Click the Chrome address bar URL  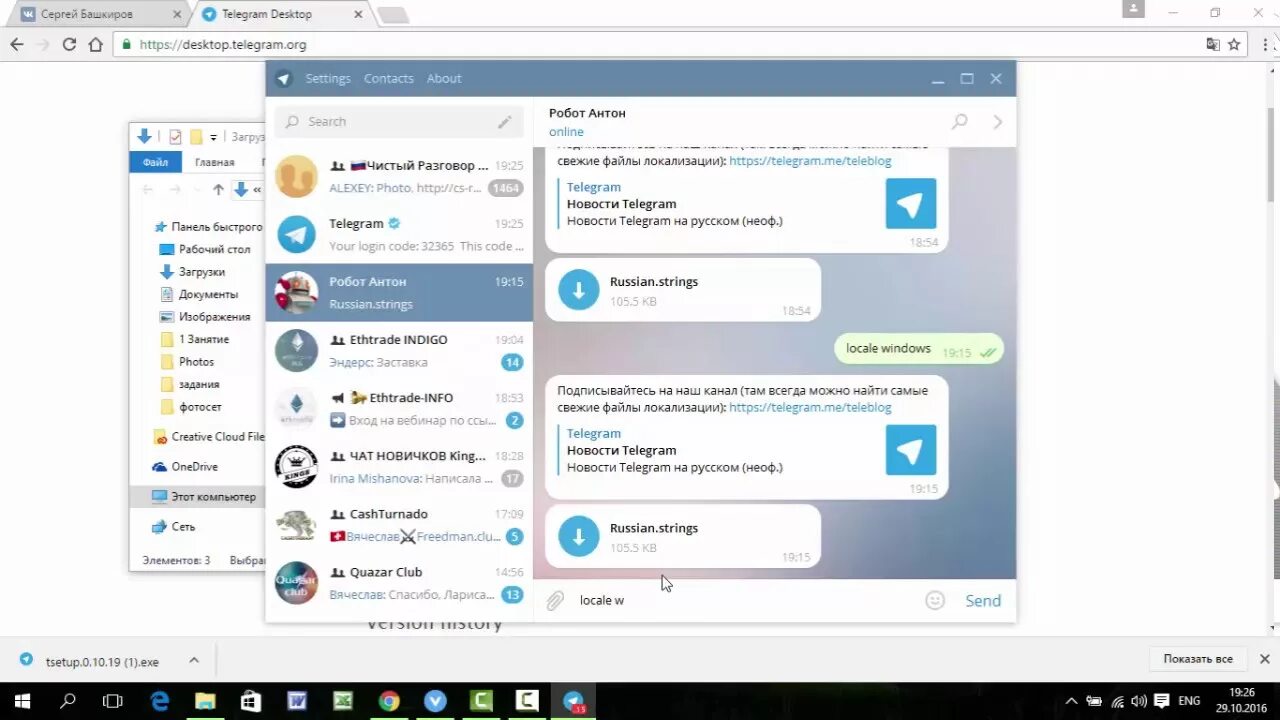click(223, 45)
